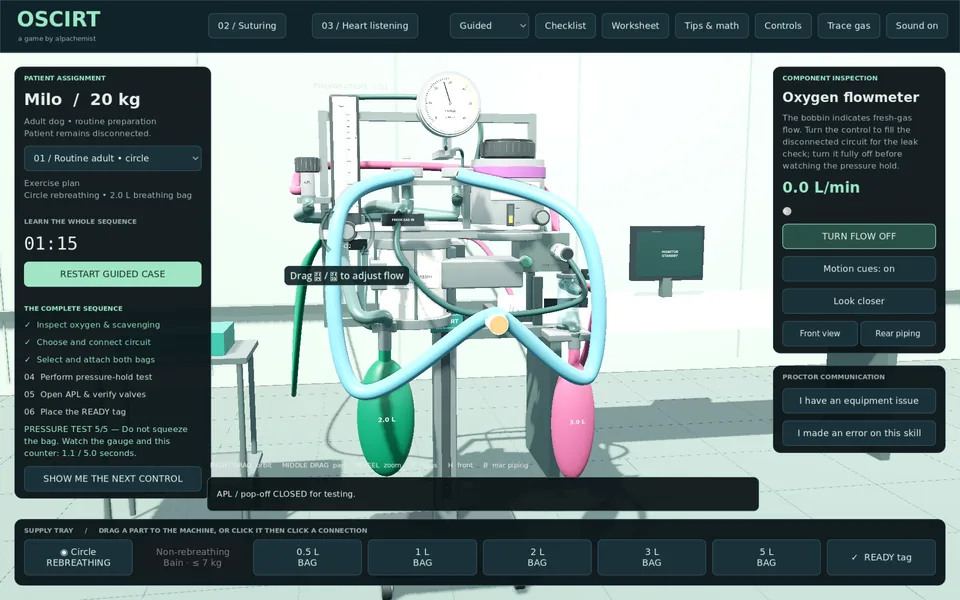
Task: Click the black canister lid on machine
Action: coord(507,149)
